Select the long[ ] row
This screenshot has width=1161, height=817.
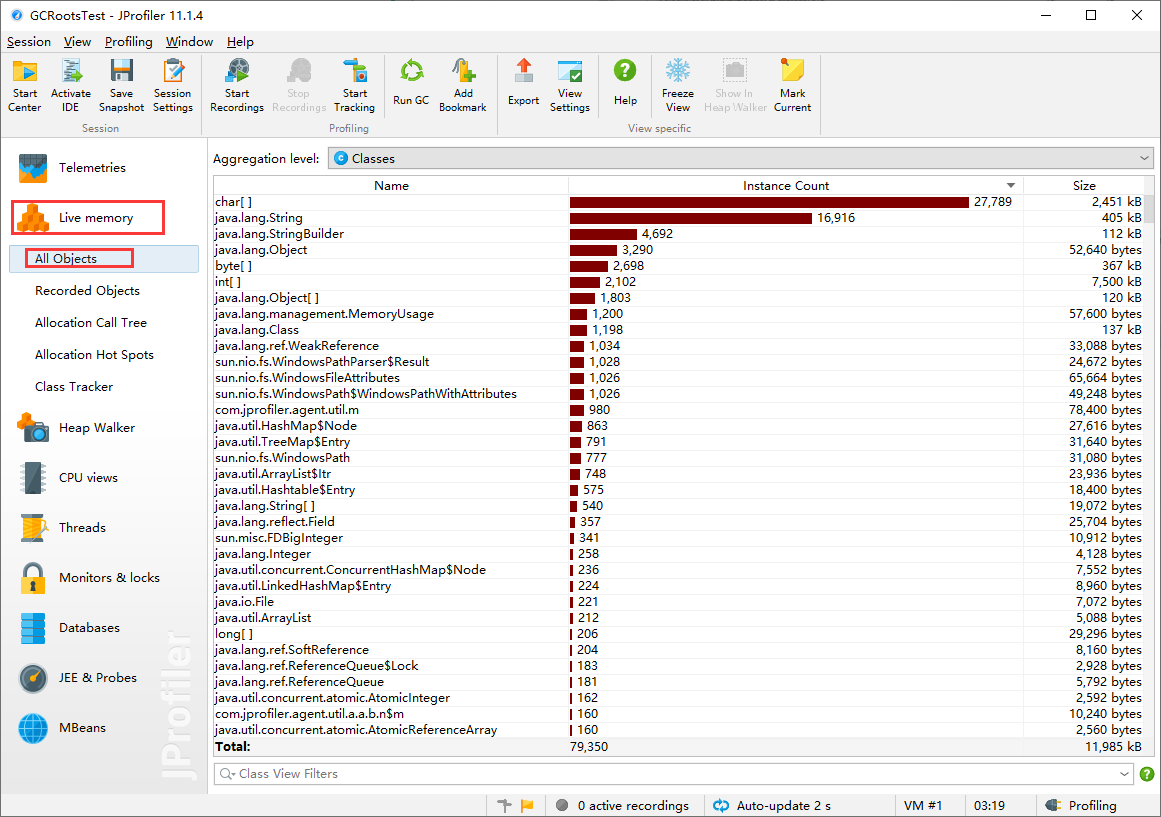point(679,634)
